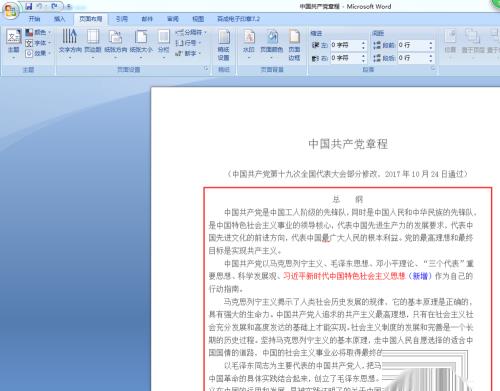Click the right indent value field

345,58
